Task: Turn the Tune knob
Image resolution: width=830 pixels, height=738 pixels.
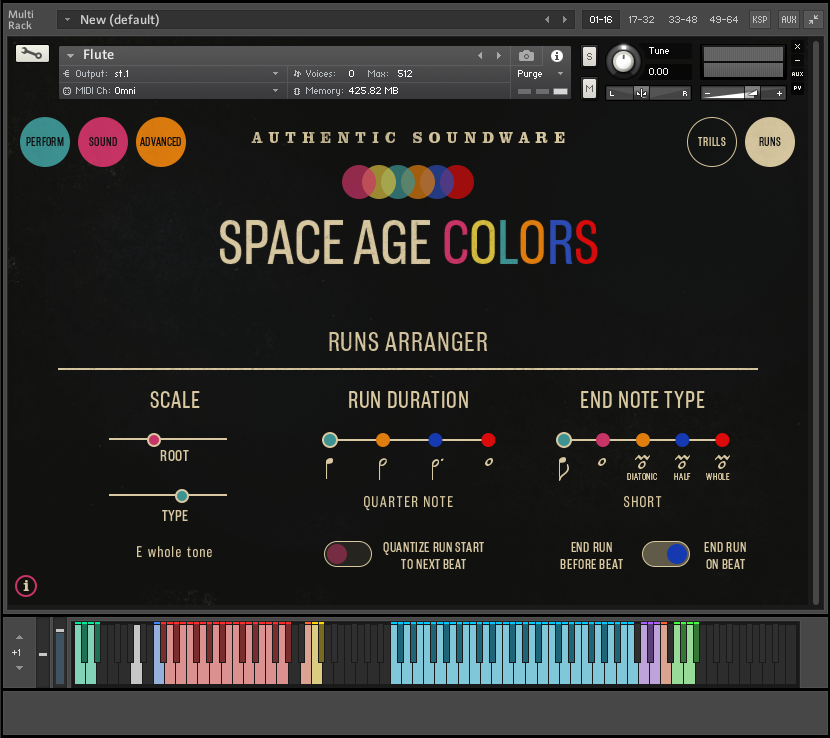Action: coord(623,61)
